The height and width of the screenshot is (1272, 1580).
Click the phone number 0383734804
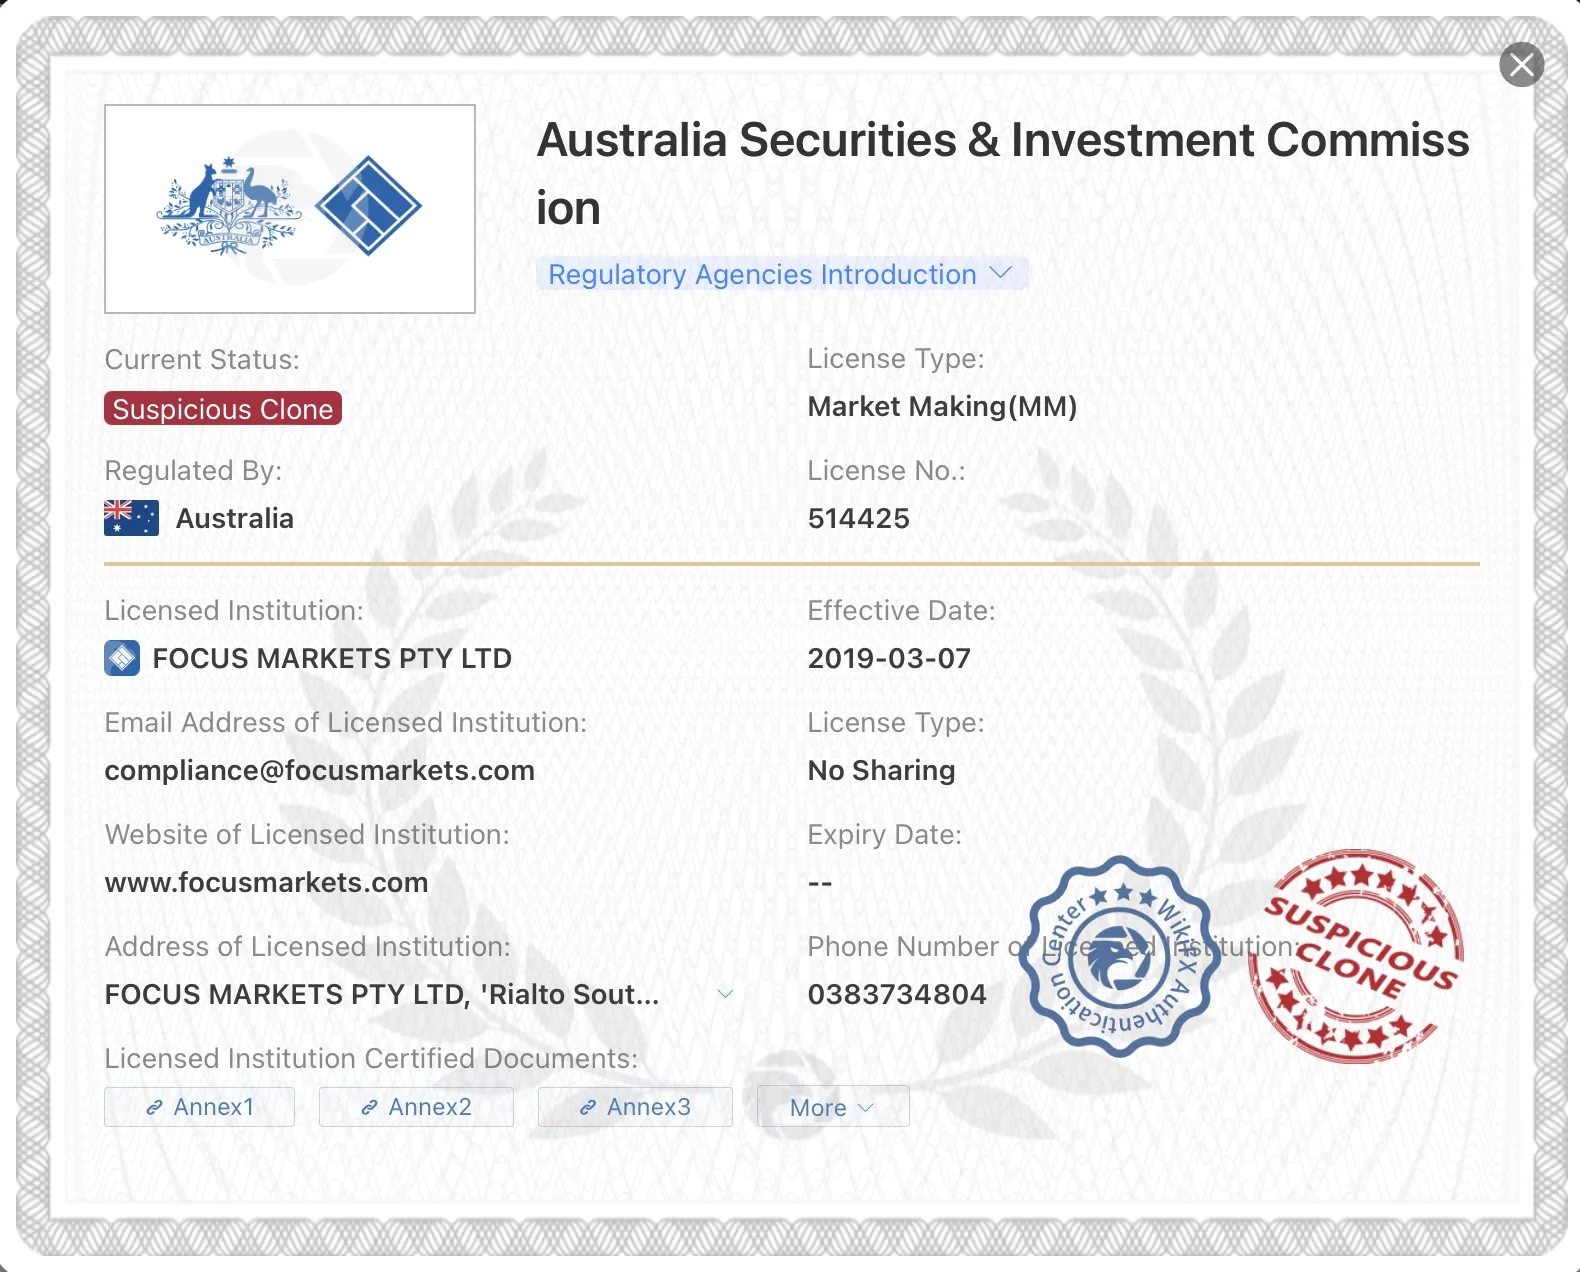[897, 994]
